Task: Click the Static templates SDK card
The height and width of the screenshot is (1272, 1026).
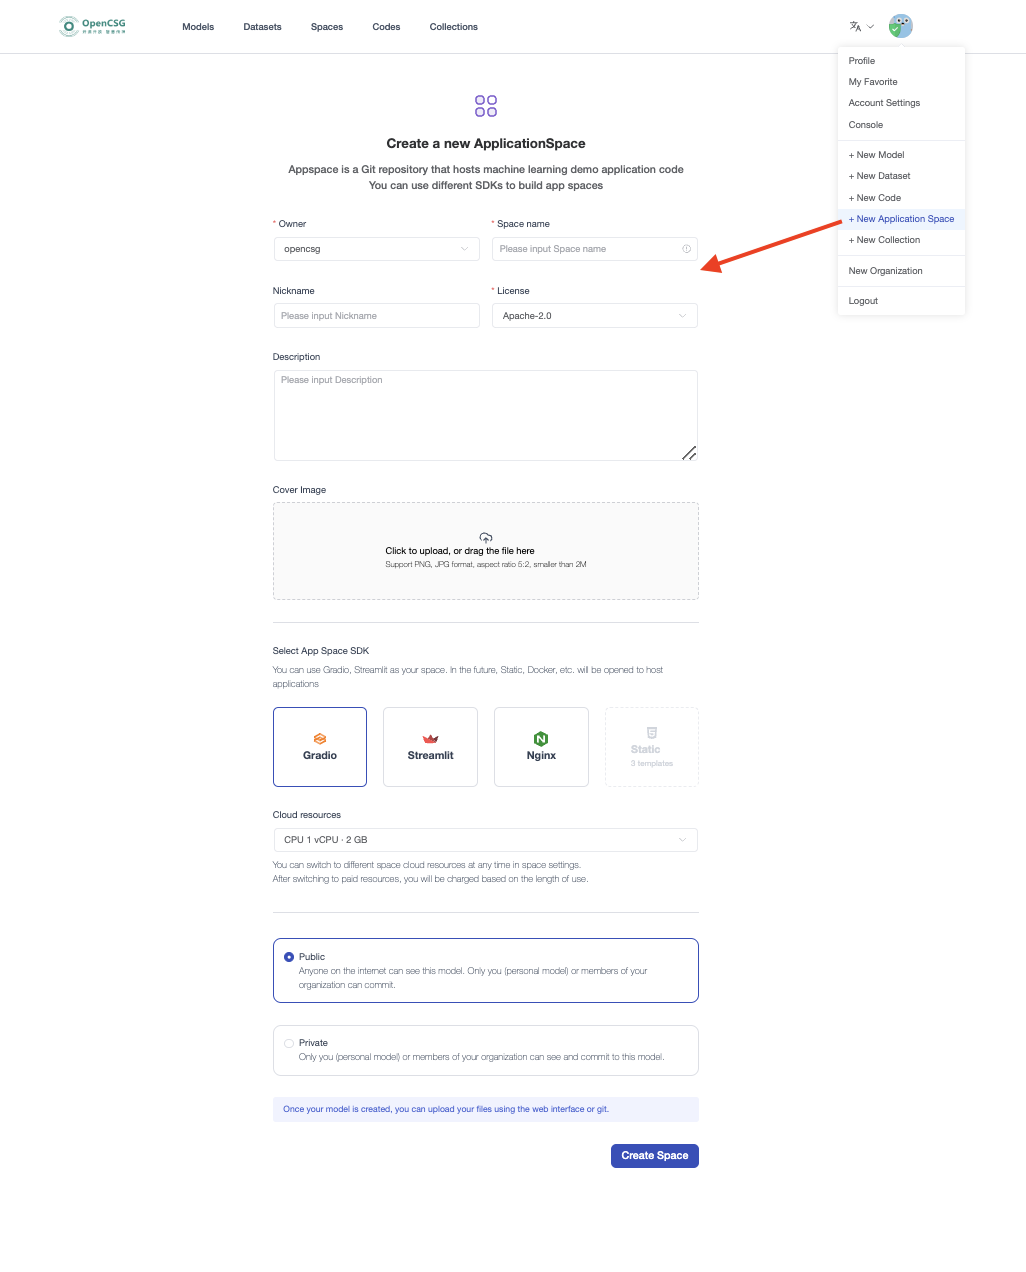Action: tap(651, 746)
